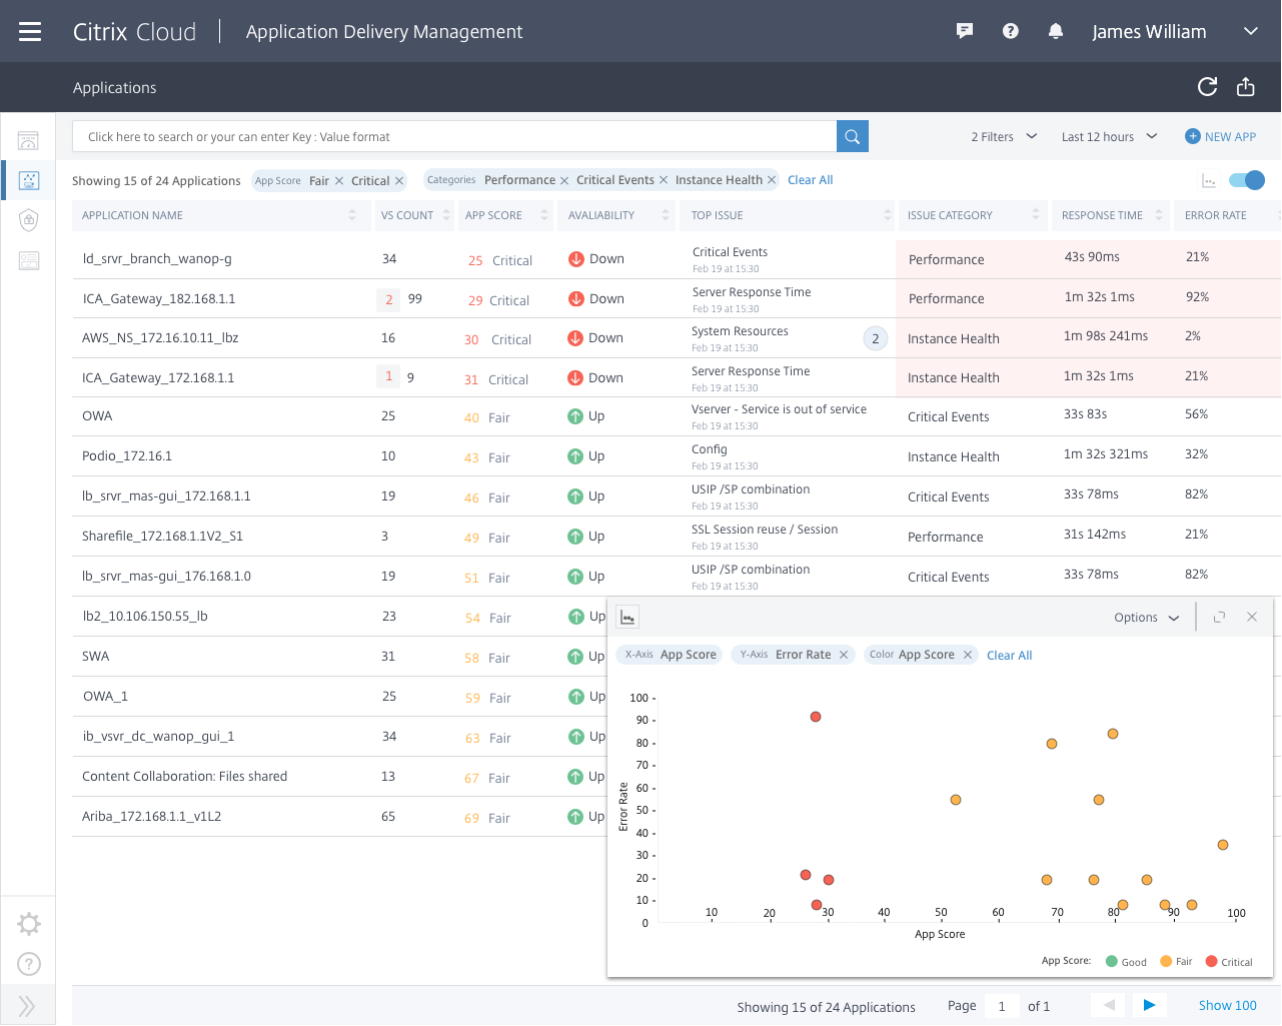Click the export share icon
The height and width of the screenshot is (1026, 1282).
pyautogui.click(x=1245, y=87)
